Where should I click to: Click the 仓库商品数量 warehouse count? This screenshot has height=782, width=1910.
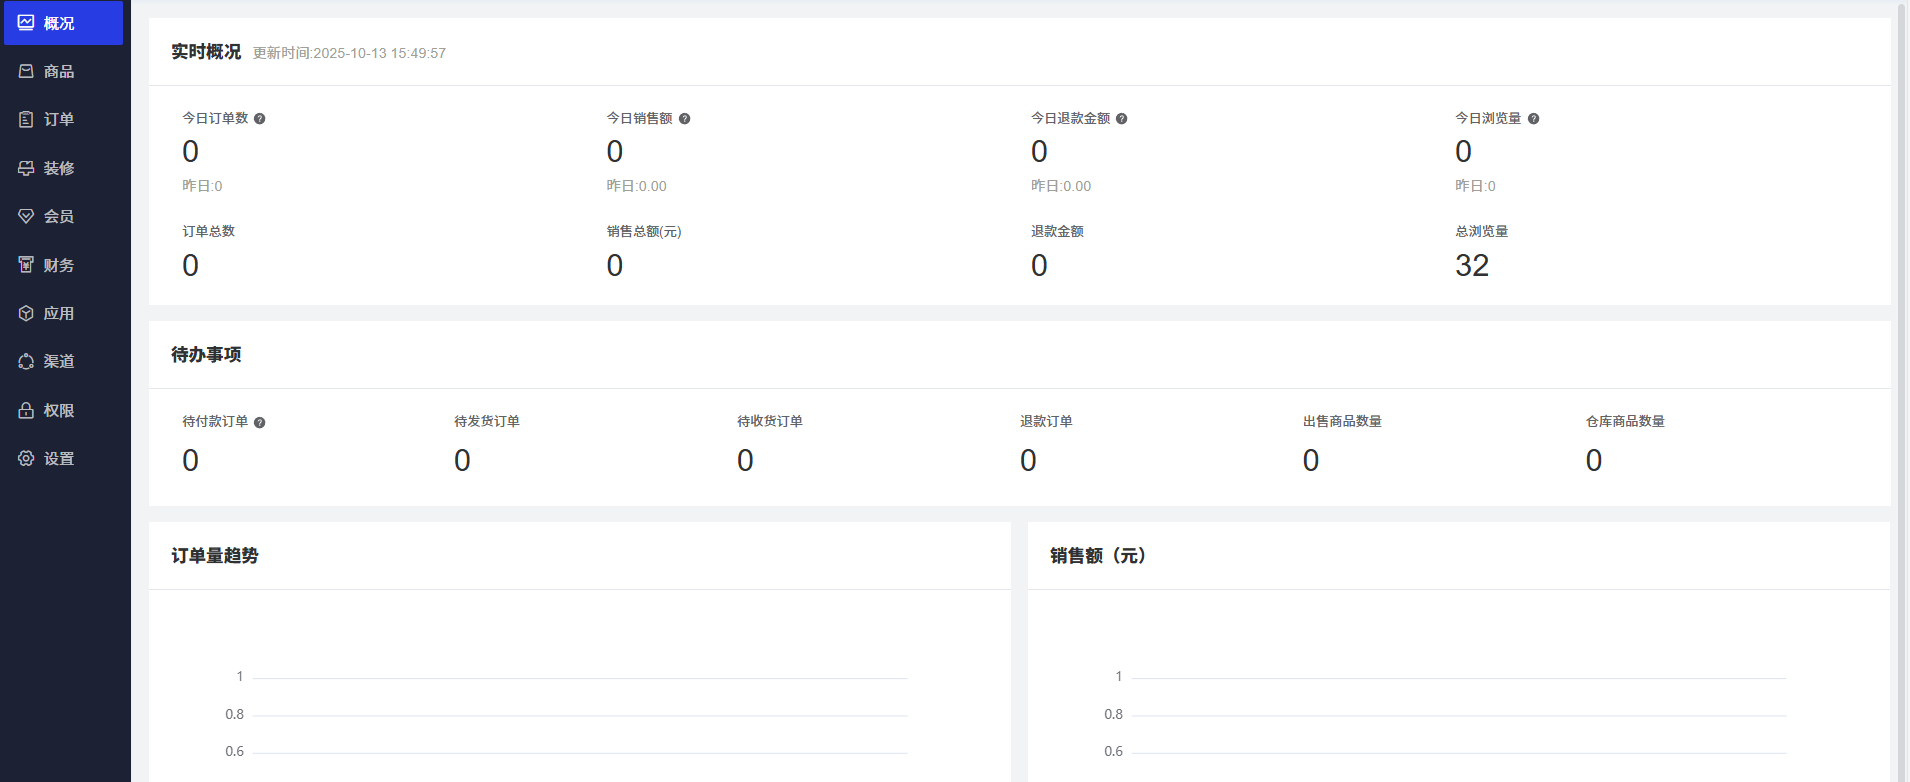click(1594, 460)
